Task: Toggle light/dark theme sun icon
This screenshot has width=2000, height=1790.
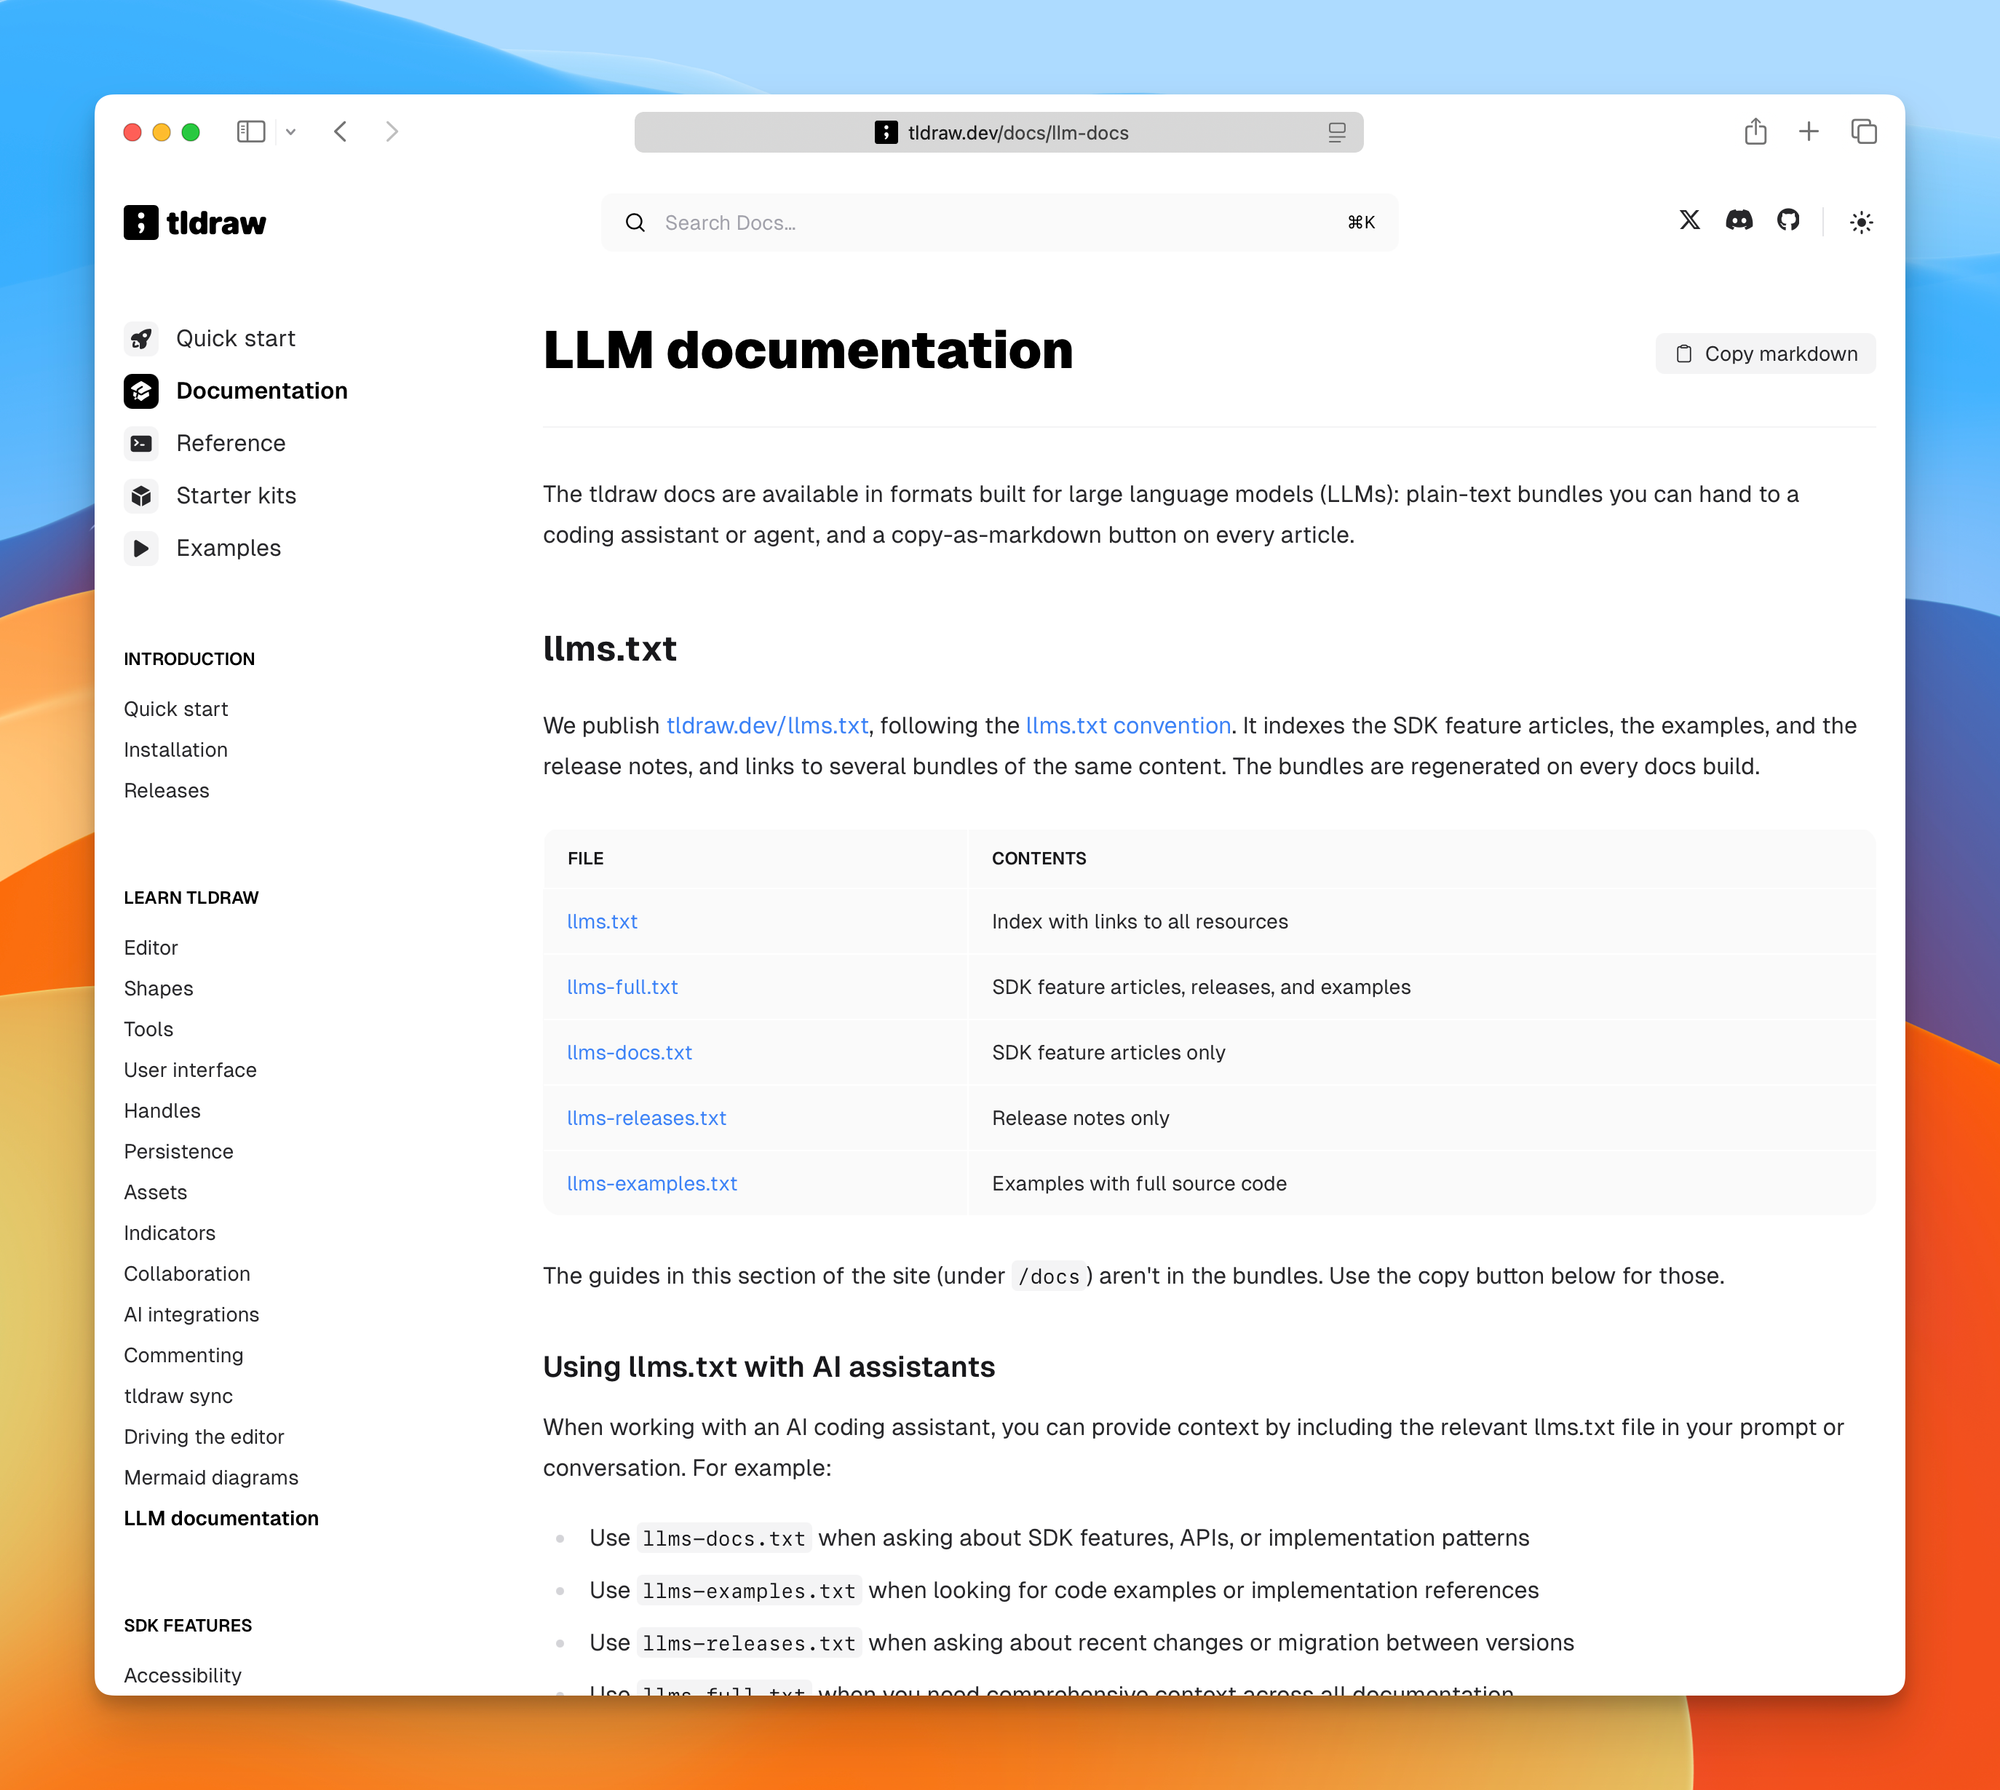Action: [1861, 222]
